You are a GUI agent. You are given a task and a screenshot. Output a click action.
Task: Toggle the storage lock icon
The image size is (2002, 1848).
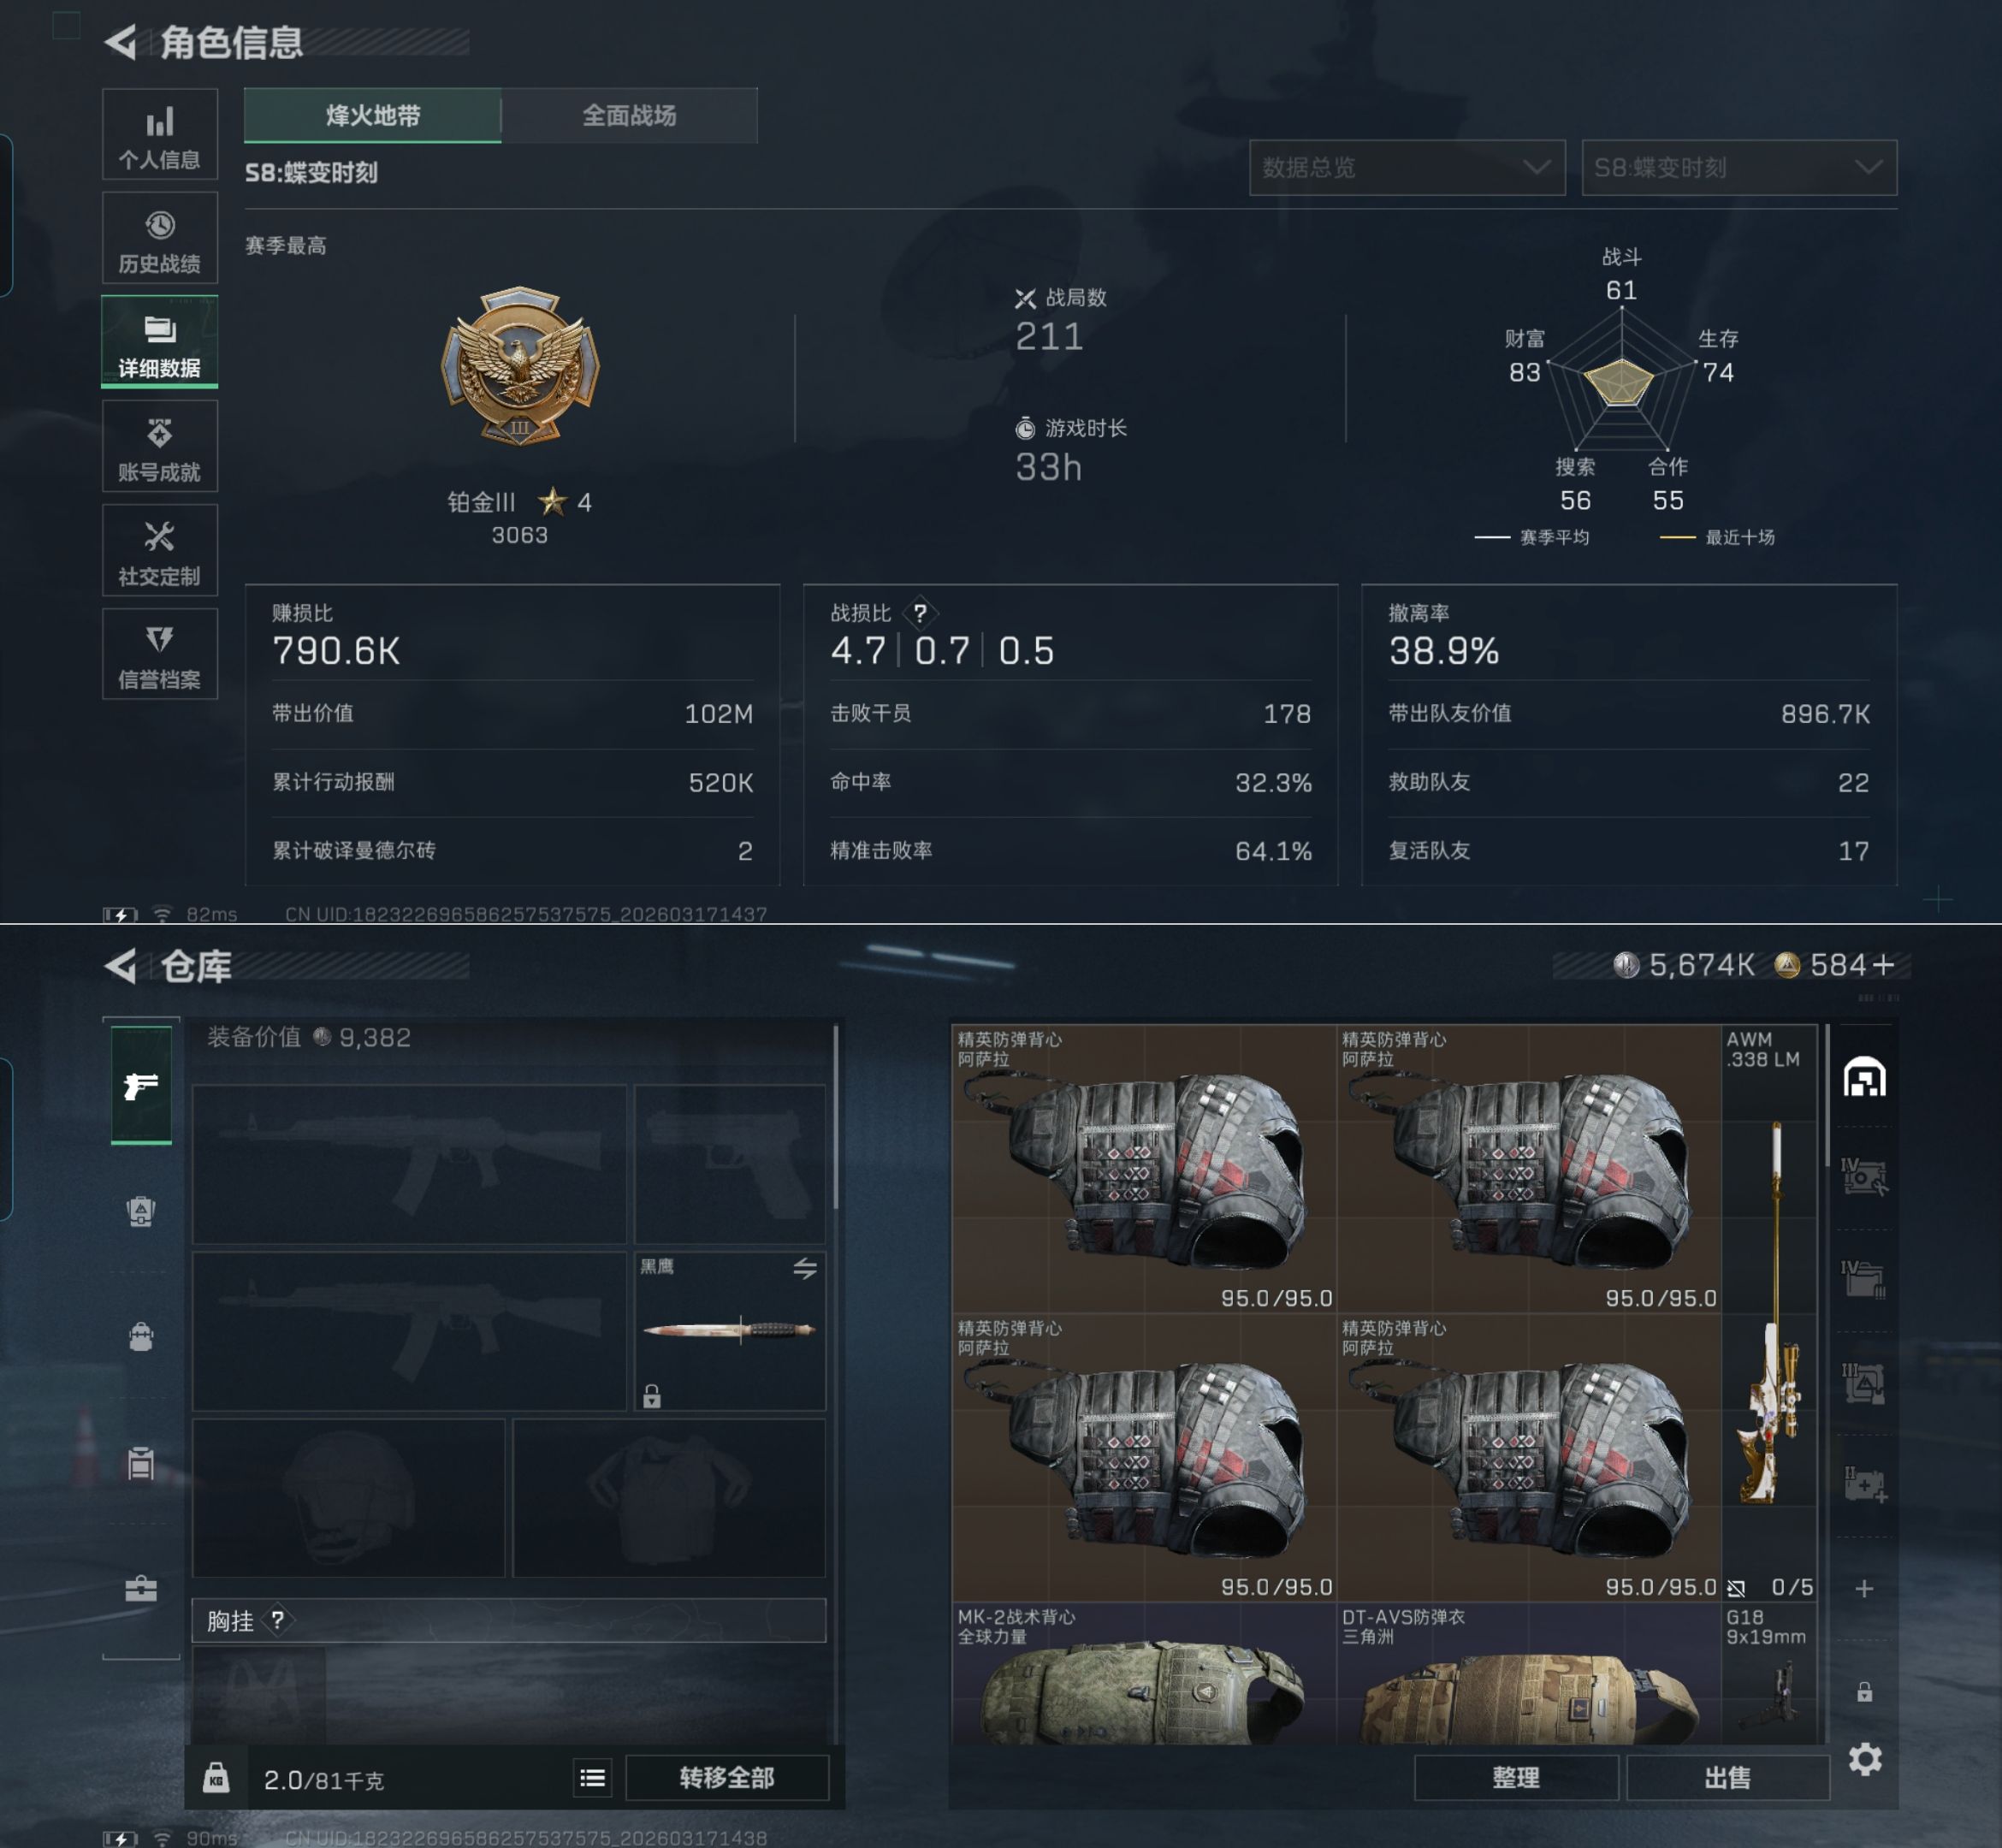pos(1865,1692)
